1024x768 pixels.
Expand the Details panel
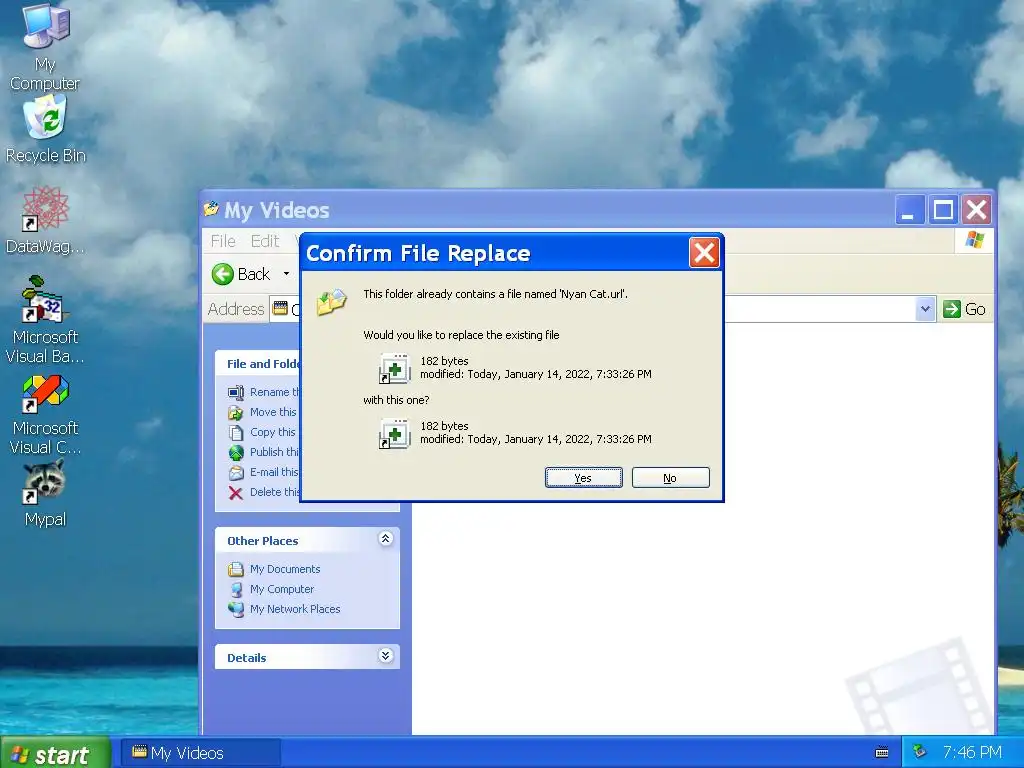click(x=385, y=656)
